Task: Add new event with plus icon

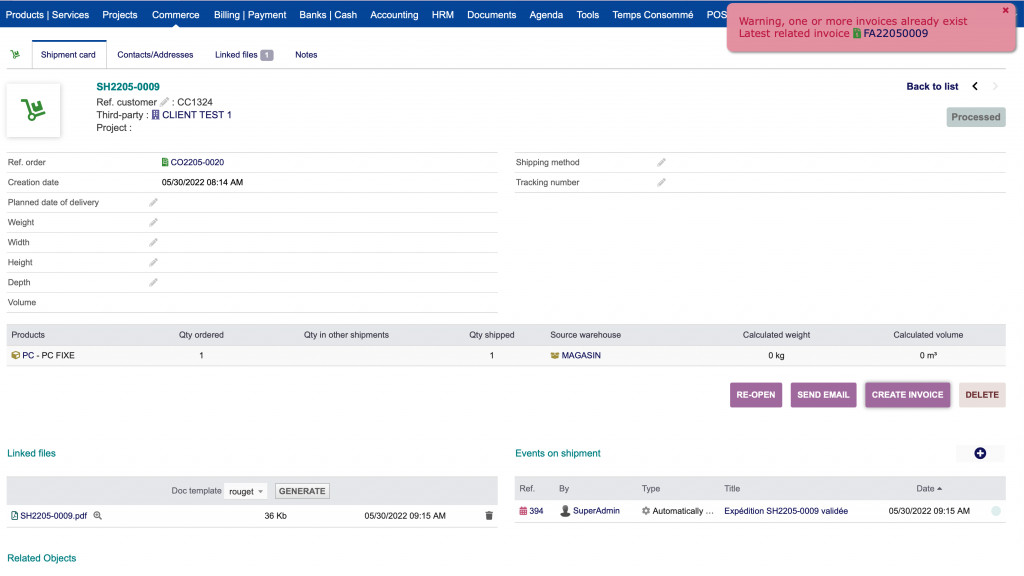Action: [x=979, y=453]
